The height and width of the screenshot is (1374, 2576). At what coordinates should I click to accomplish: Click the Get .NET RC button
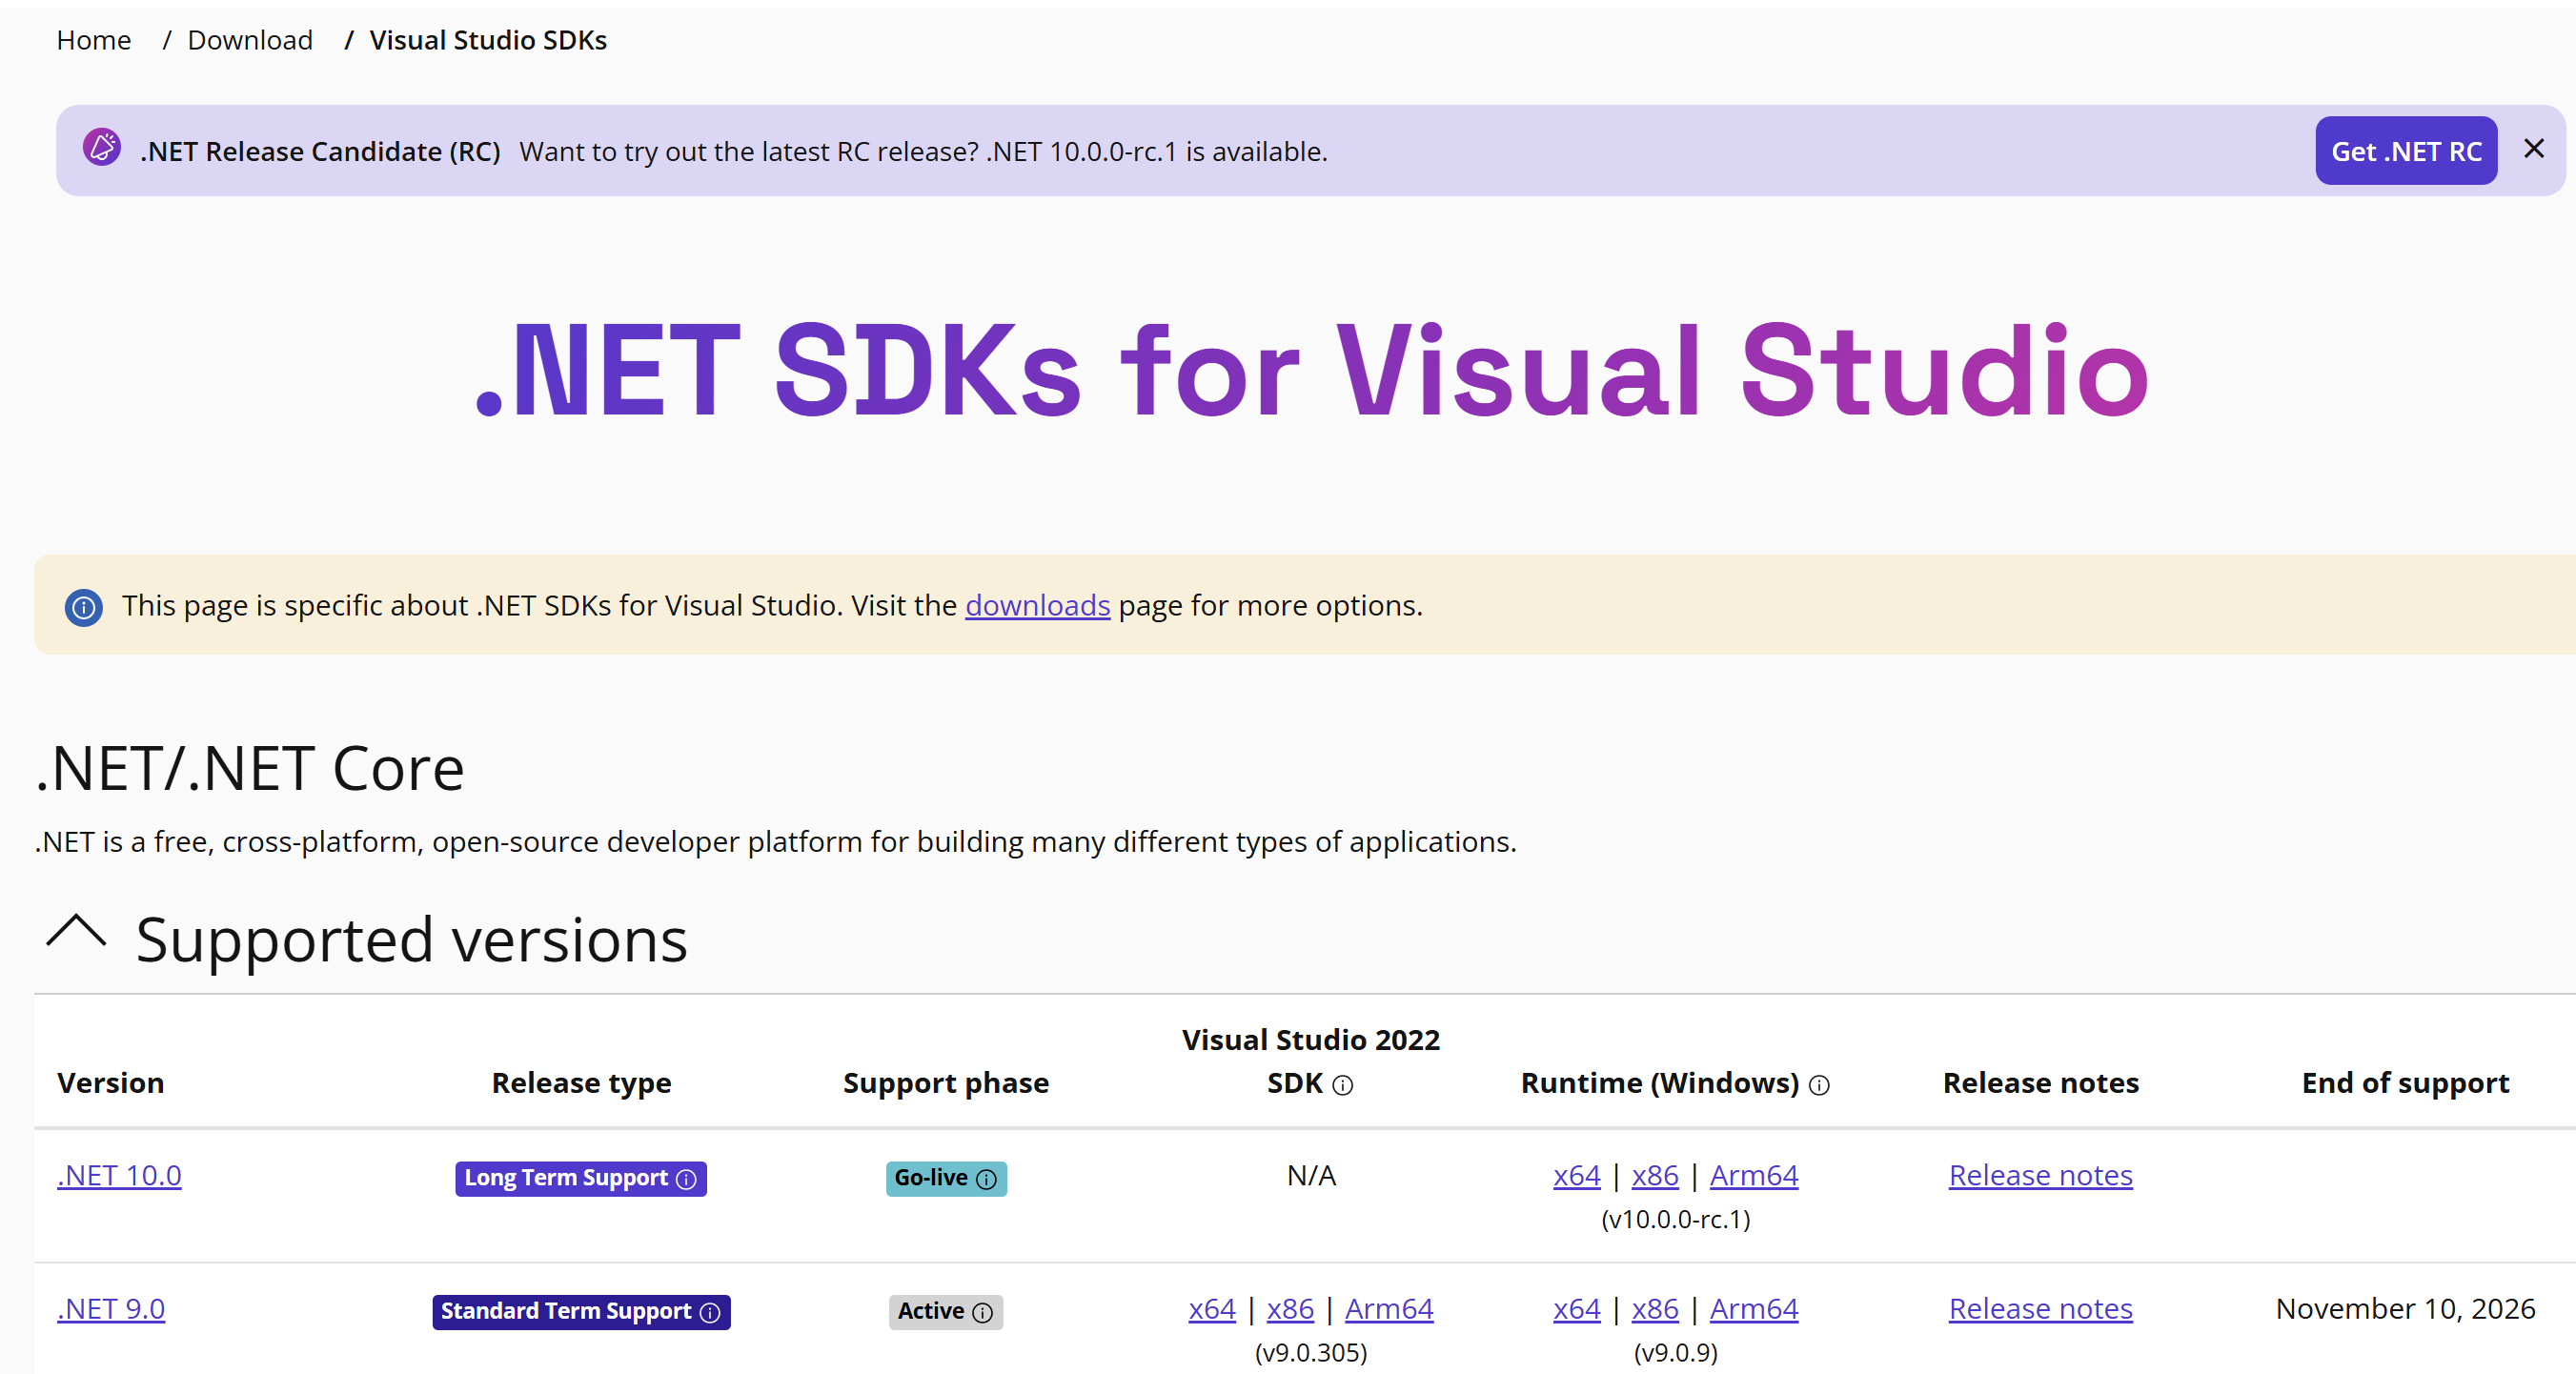pos(2405,151)
